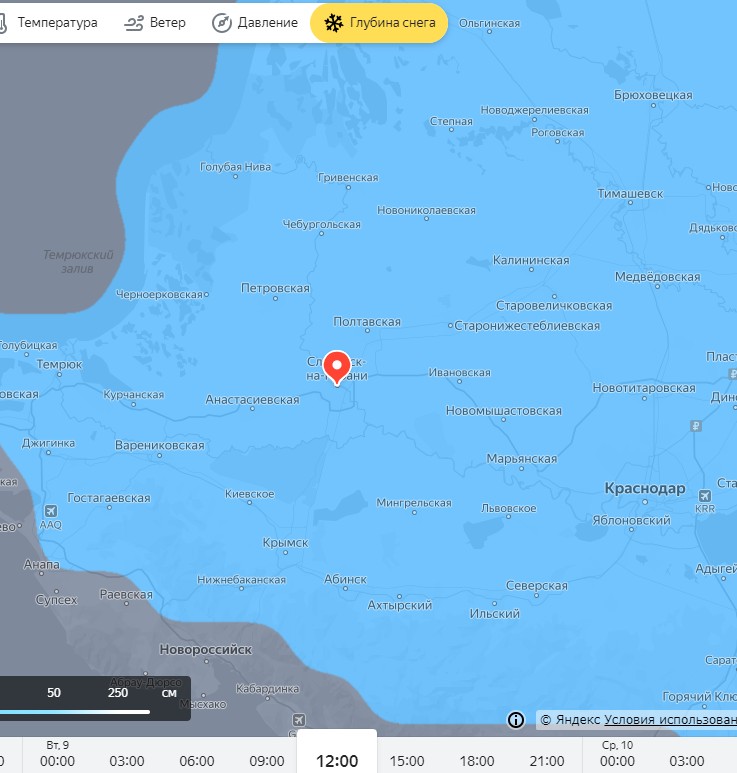Click the wind icon next to Ветер
The height and width of the screenshot is (773, 737).
coord(134,23)
